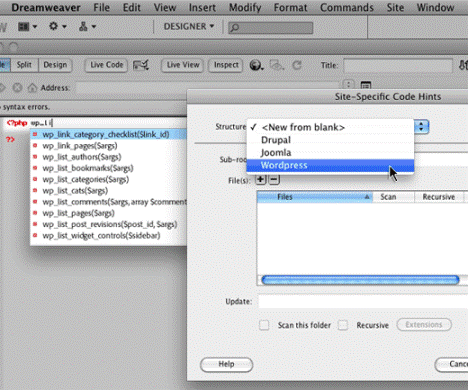Click the blue horizontal scrollbar under Files list
468x390 pixels.
coord(360,280)
